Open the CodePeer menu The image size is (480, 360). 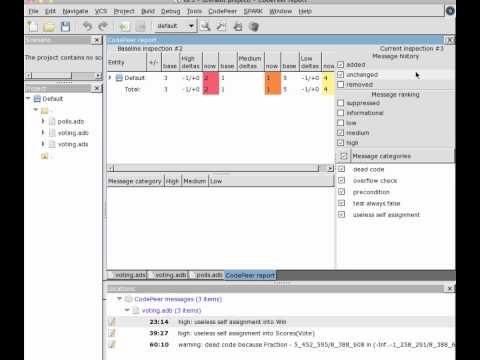(x=222, y=11)
